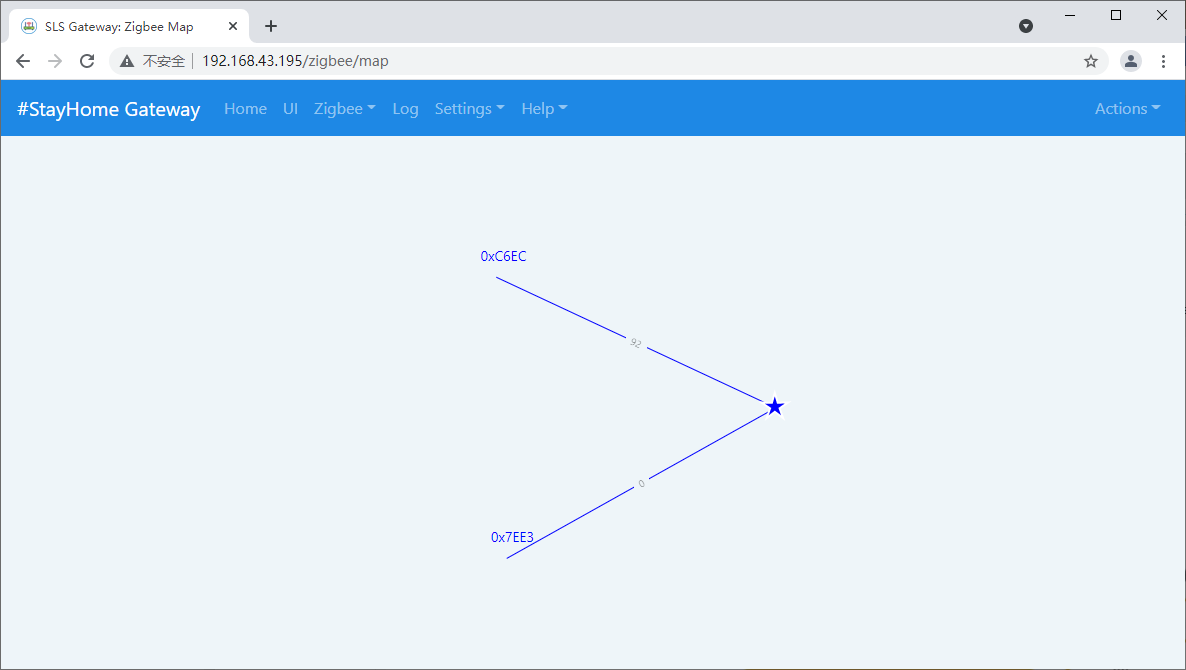Expand the Zigbee dropdown menu
The width and height of the screenshot is (1186, 670).
tap(344, 109)
